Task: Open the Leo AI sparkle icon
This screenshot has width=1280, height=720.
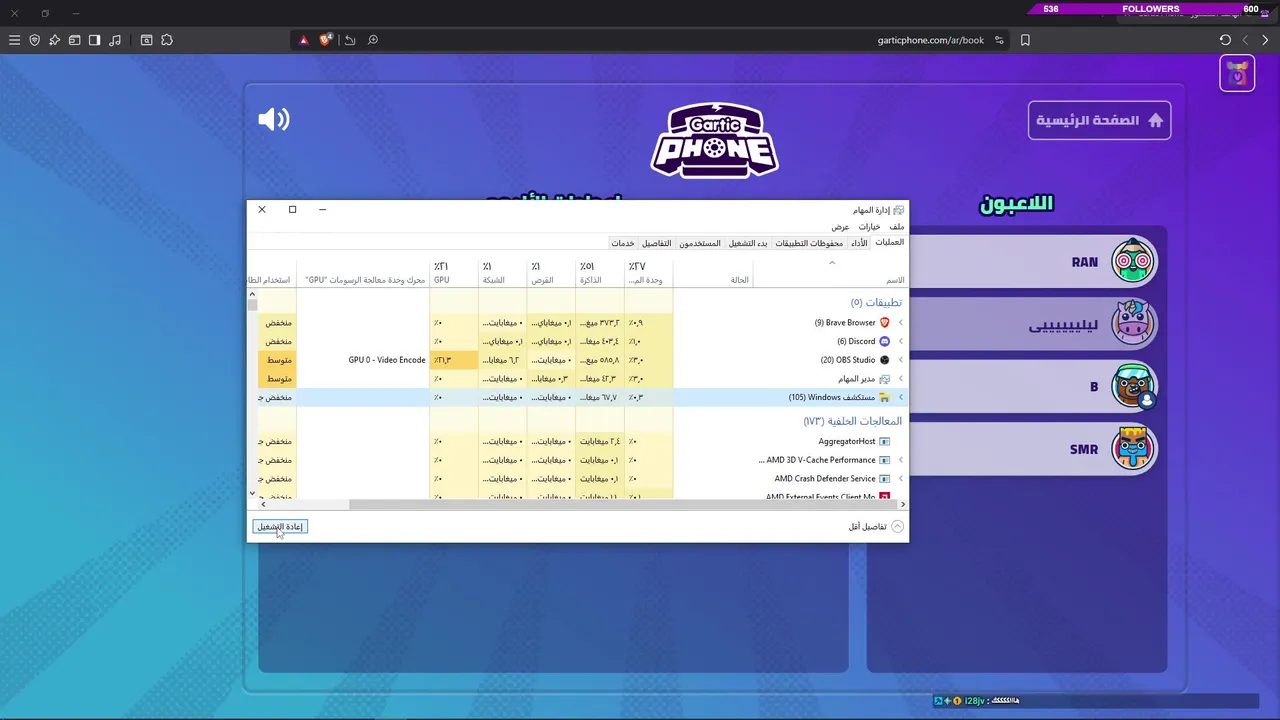Action: 54,40
